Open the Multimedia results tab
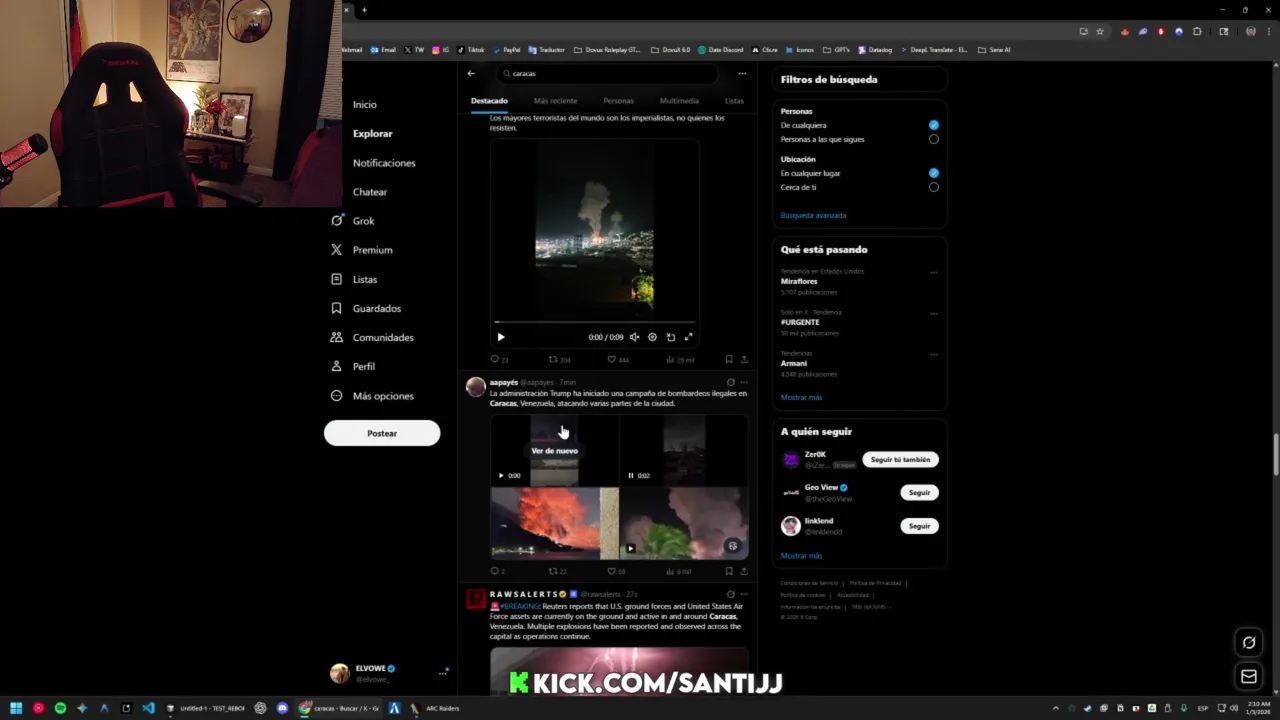 coord(679,101)
